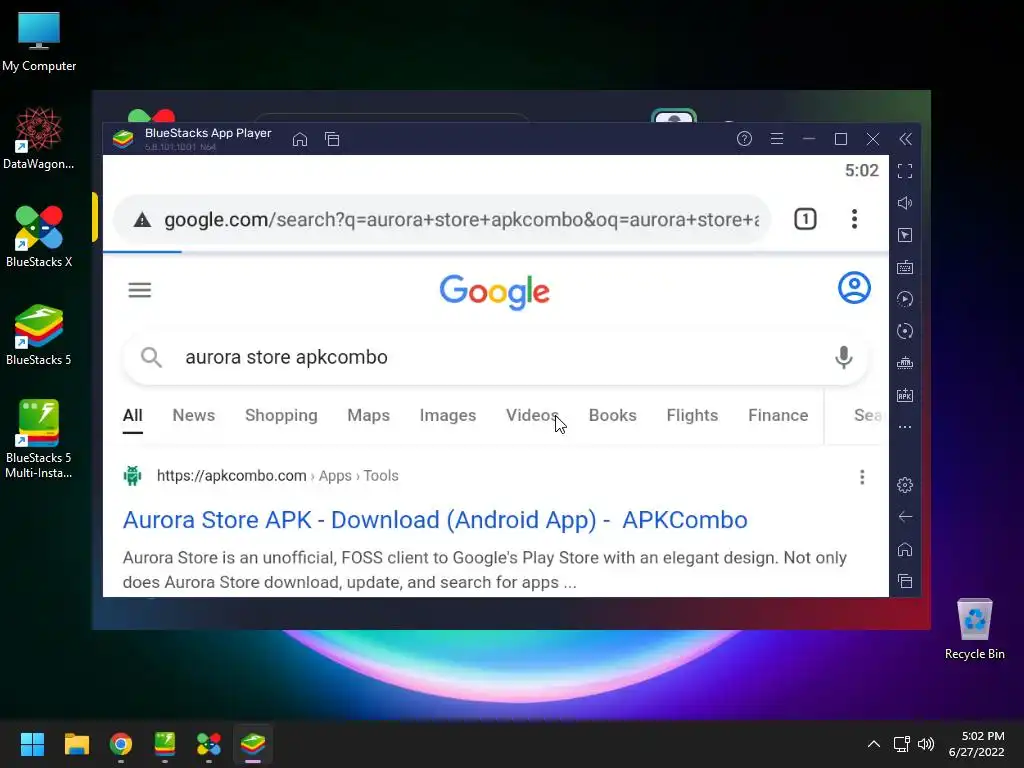Open BlueStacks X from the taskbar

tap(209, 744)
